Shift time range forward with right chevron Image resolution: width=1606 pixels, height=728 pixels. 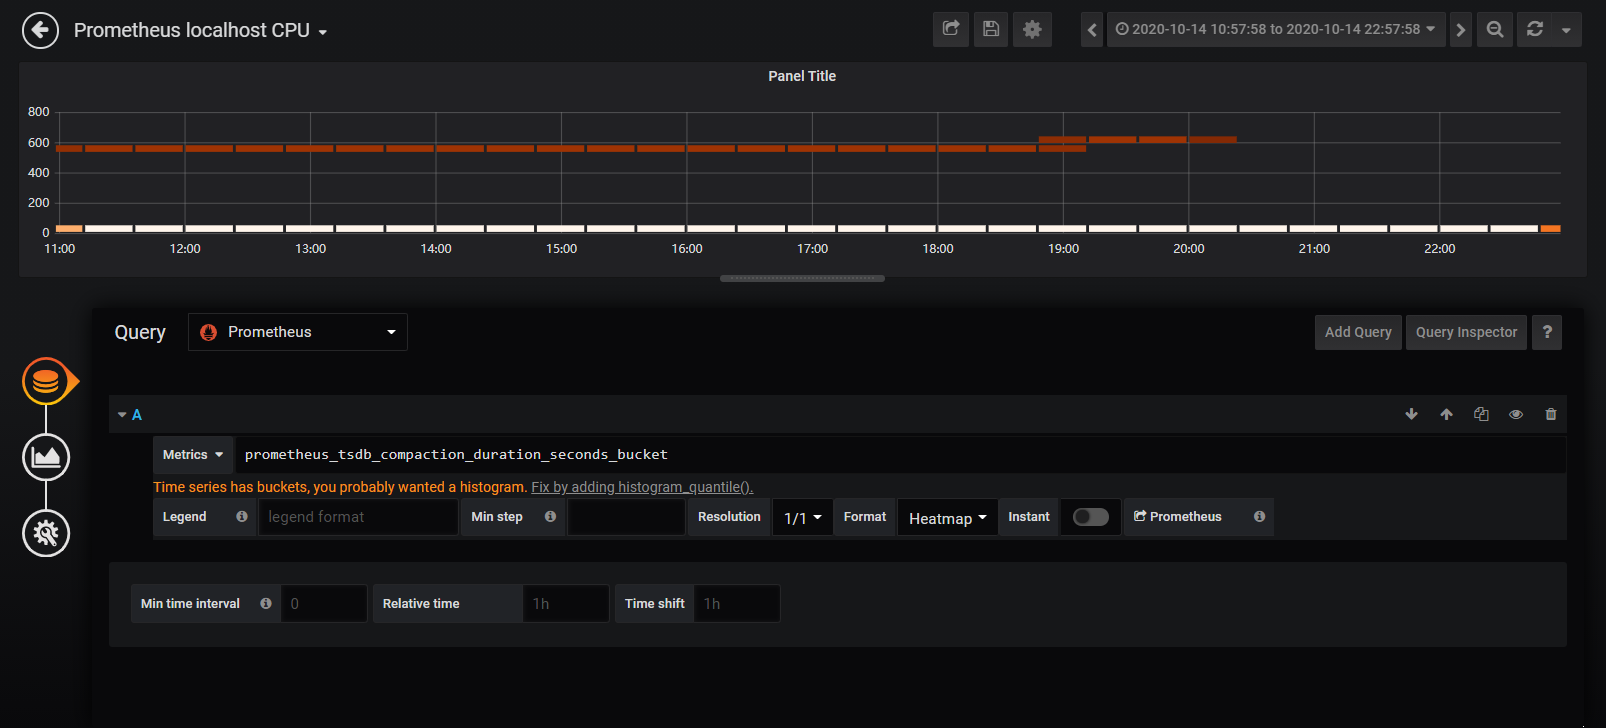[1461, 29]
